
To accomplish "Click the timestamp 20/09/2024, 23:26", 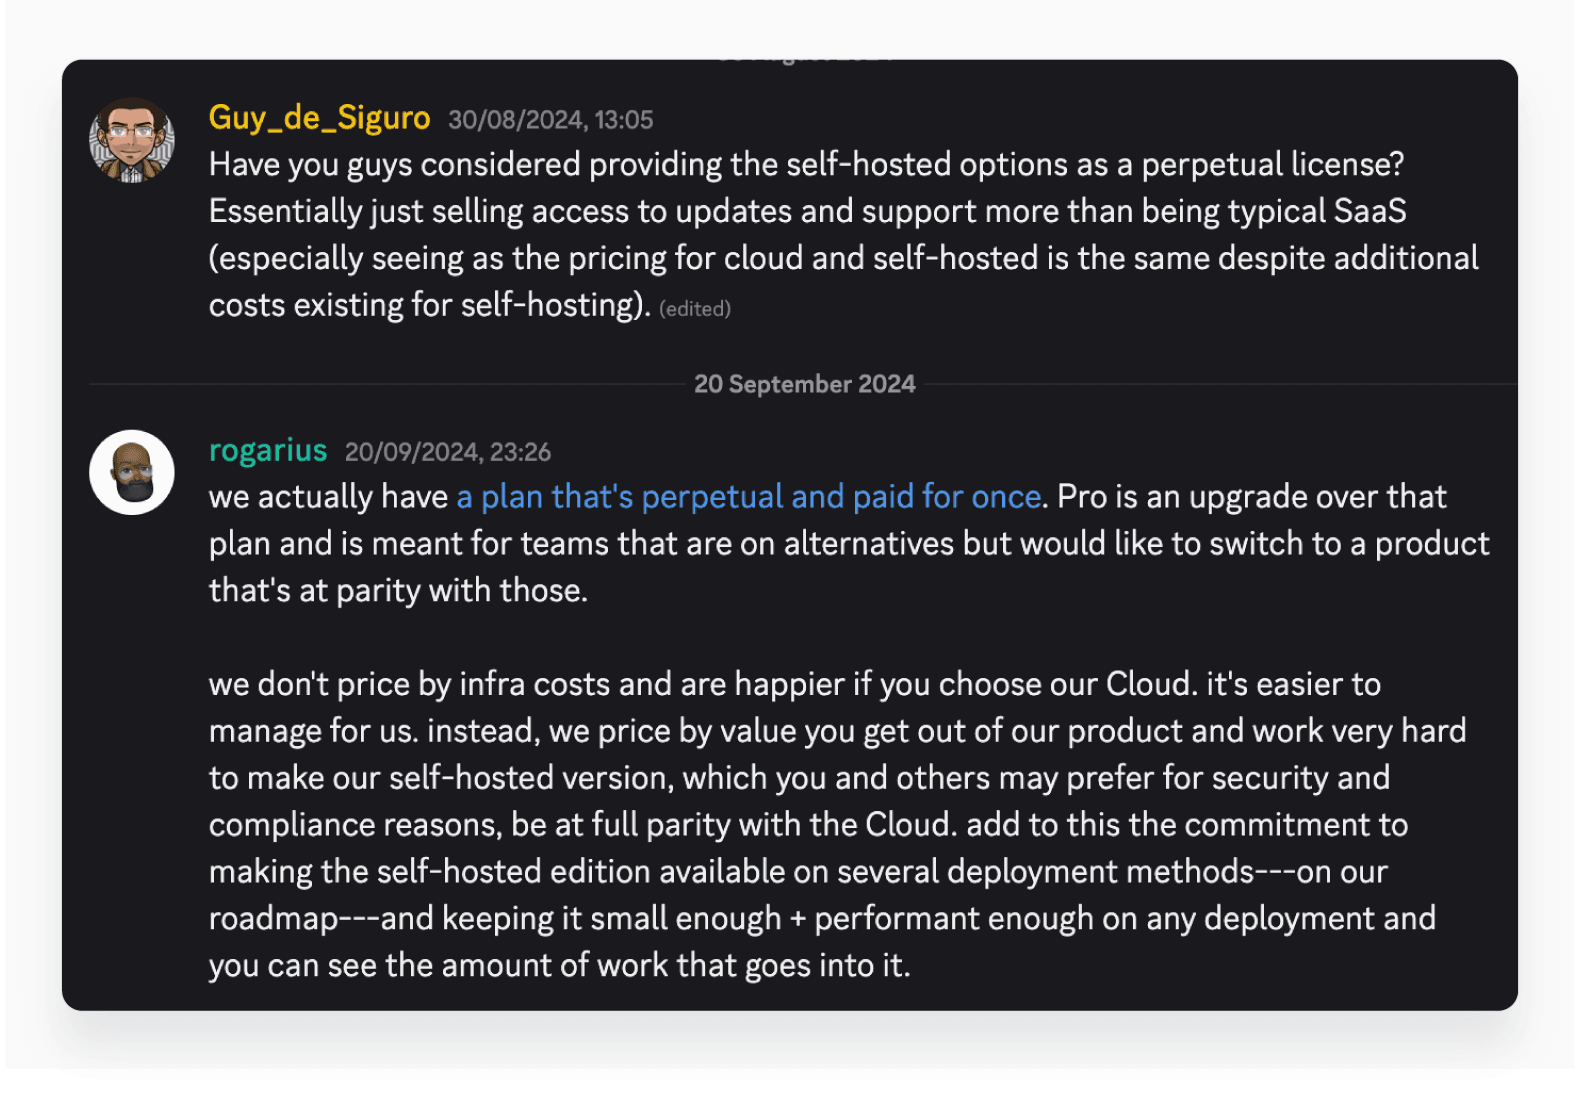I will click(446, 452).
